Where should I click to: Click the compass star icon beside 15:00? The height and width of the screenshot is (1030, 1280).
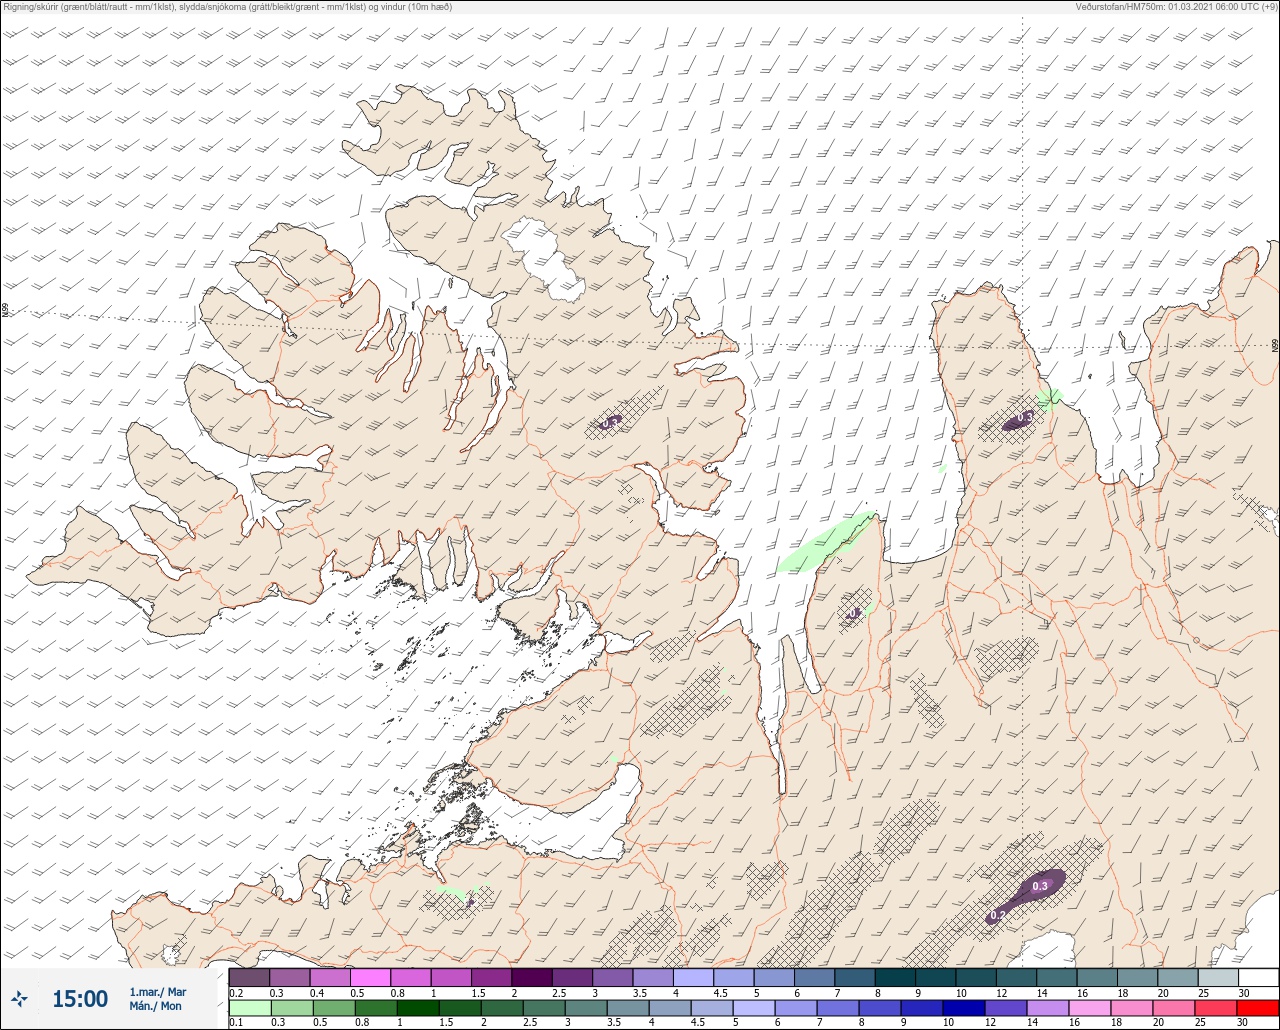click(19, 999)
